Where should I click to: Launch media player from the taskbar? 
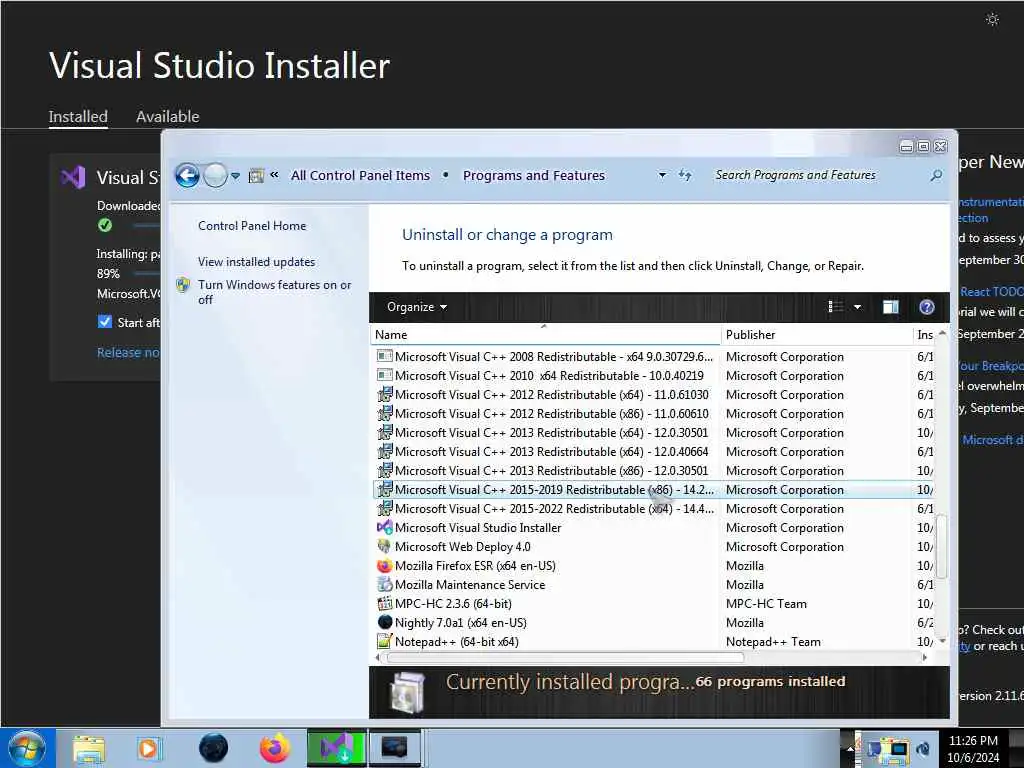(x=148, y=748)
